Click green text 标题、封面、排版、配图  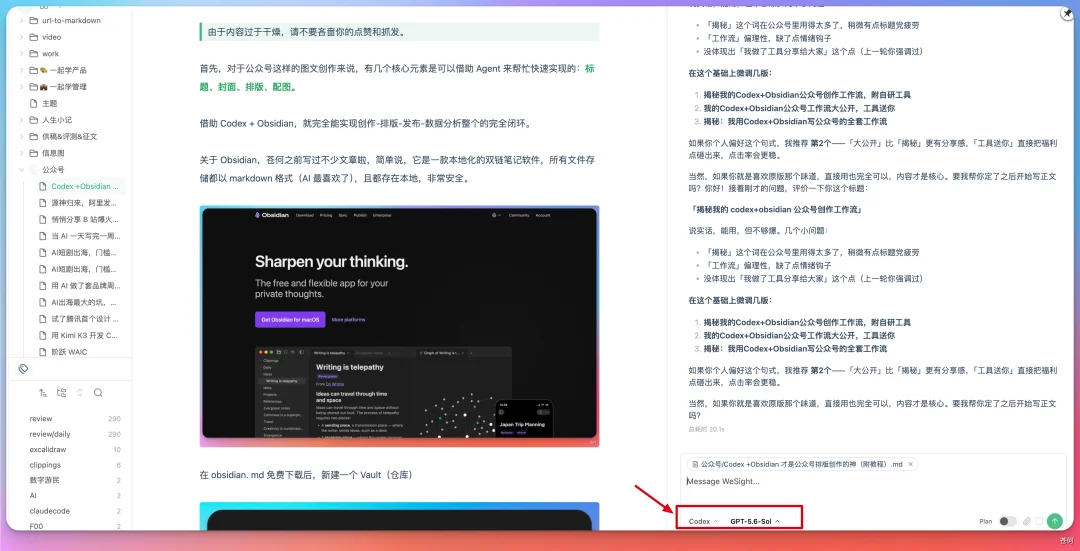tap(399, 77)
